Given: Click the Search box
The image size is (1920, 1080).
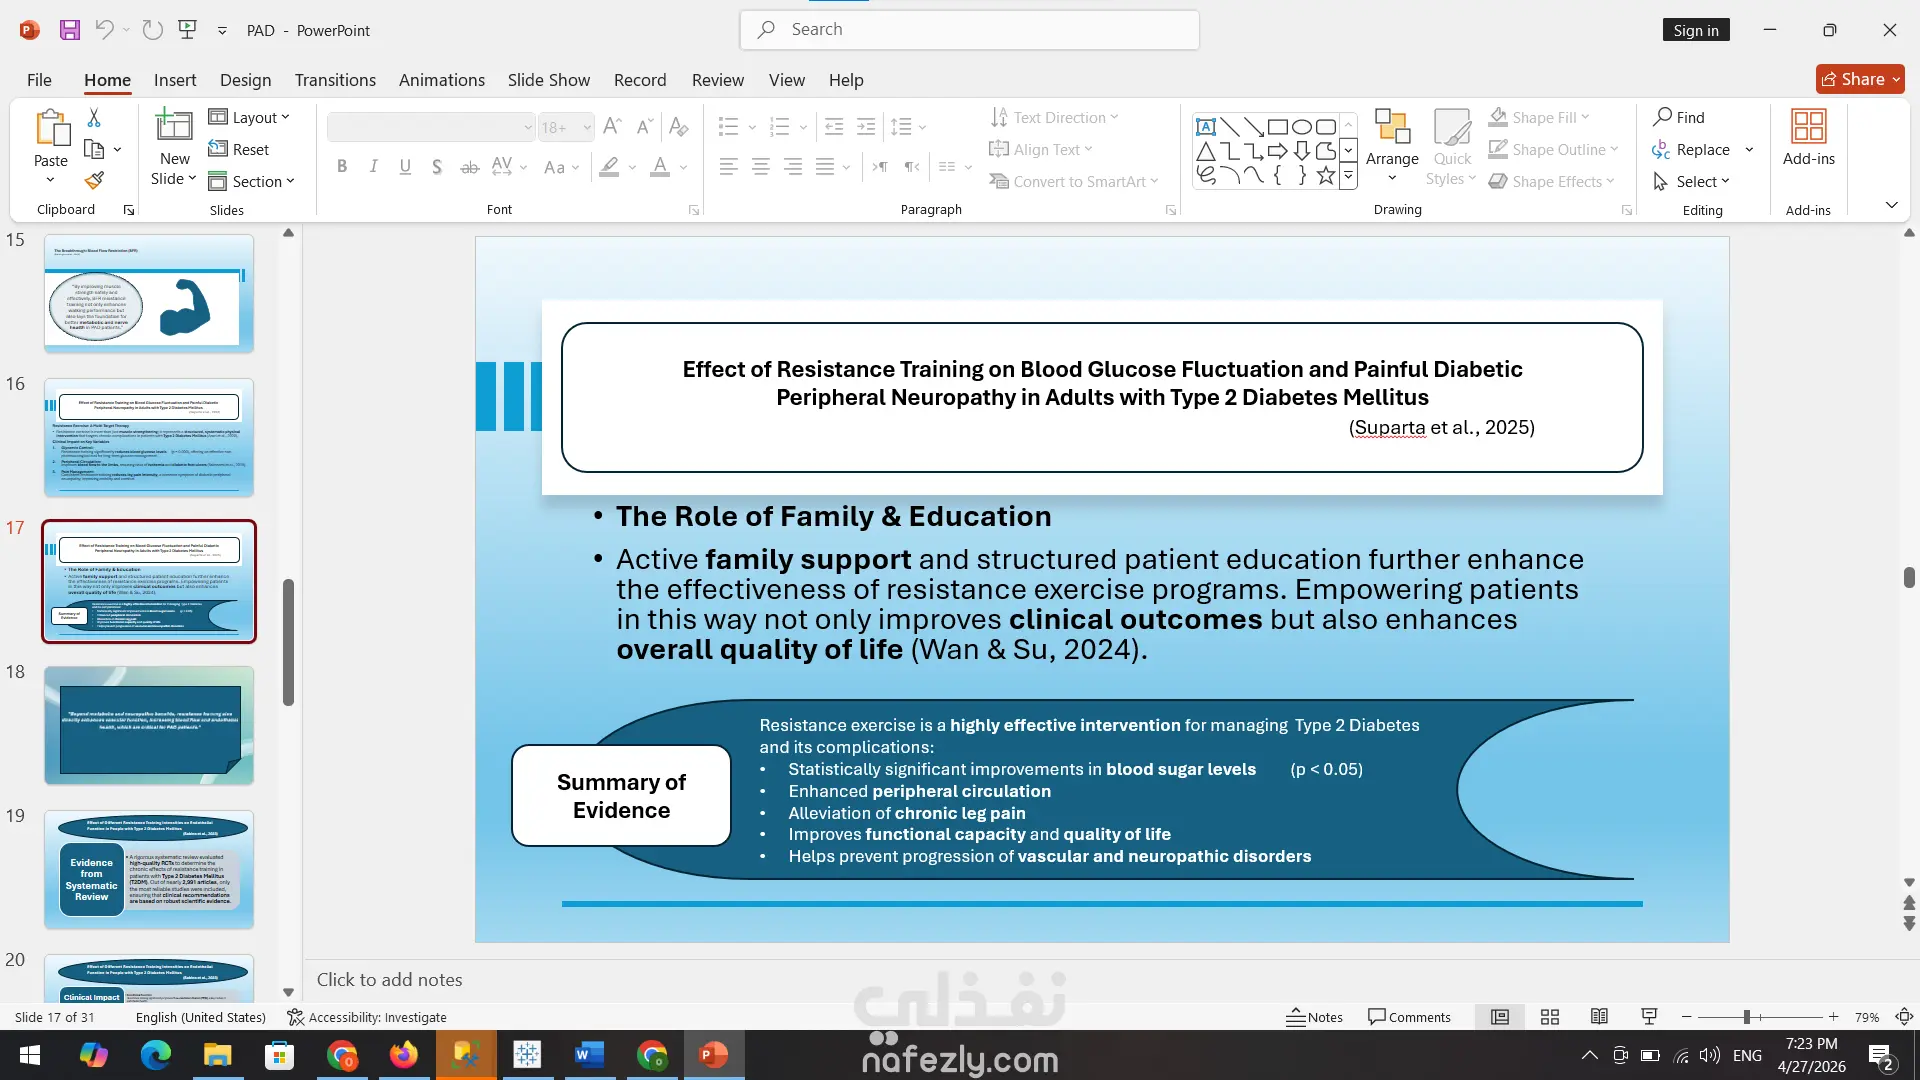Looking at the screenshot, I should [970, 30].
